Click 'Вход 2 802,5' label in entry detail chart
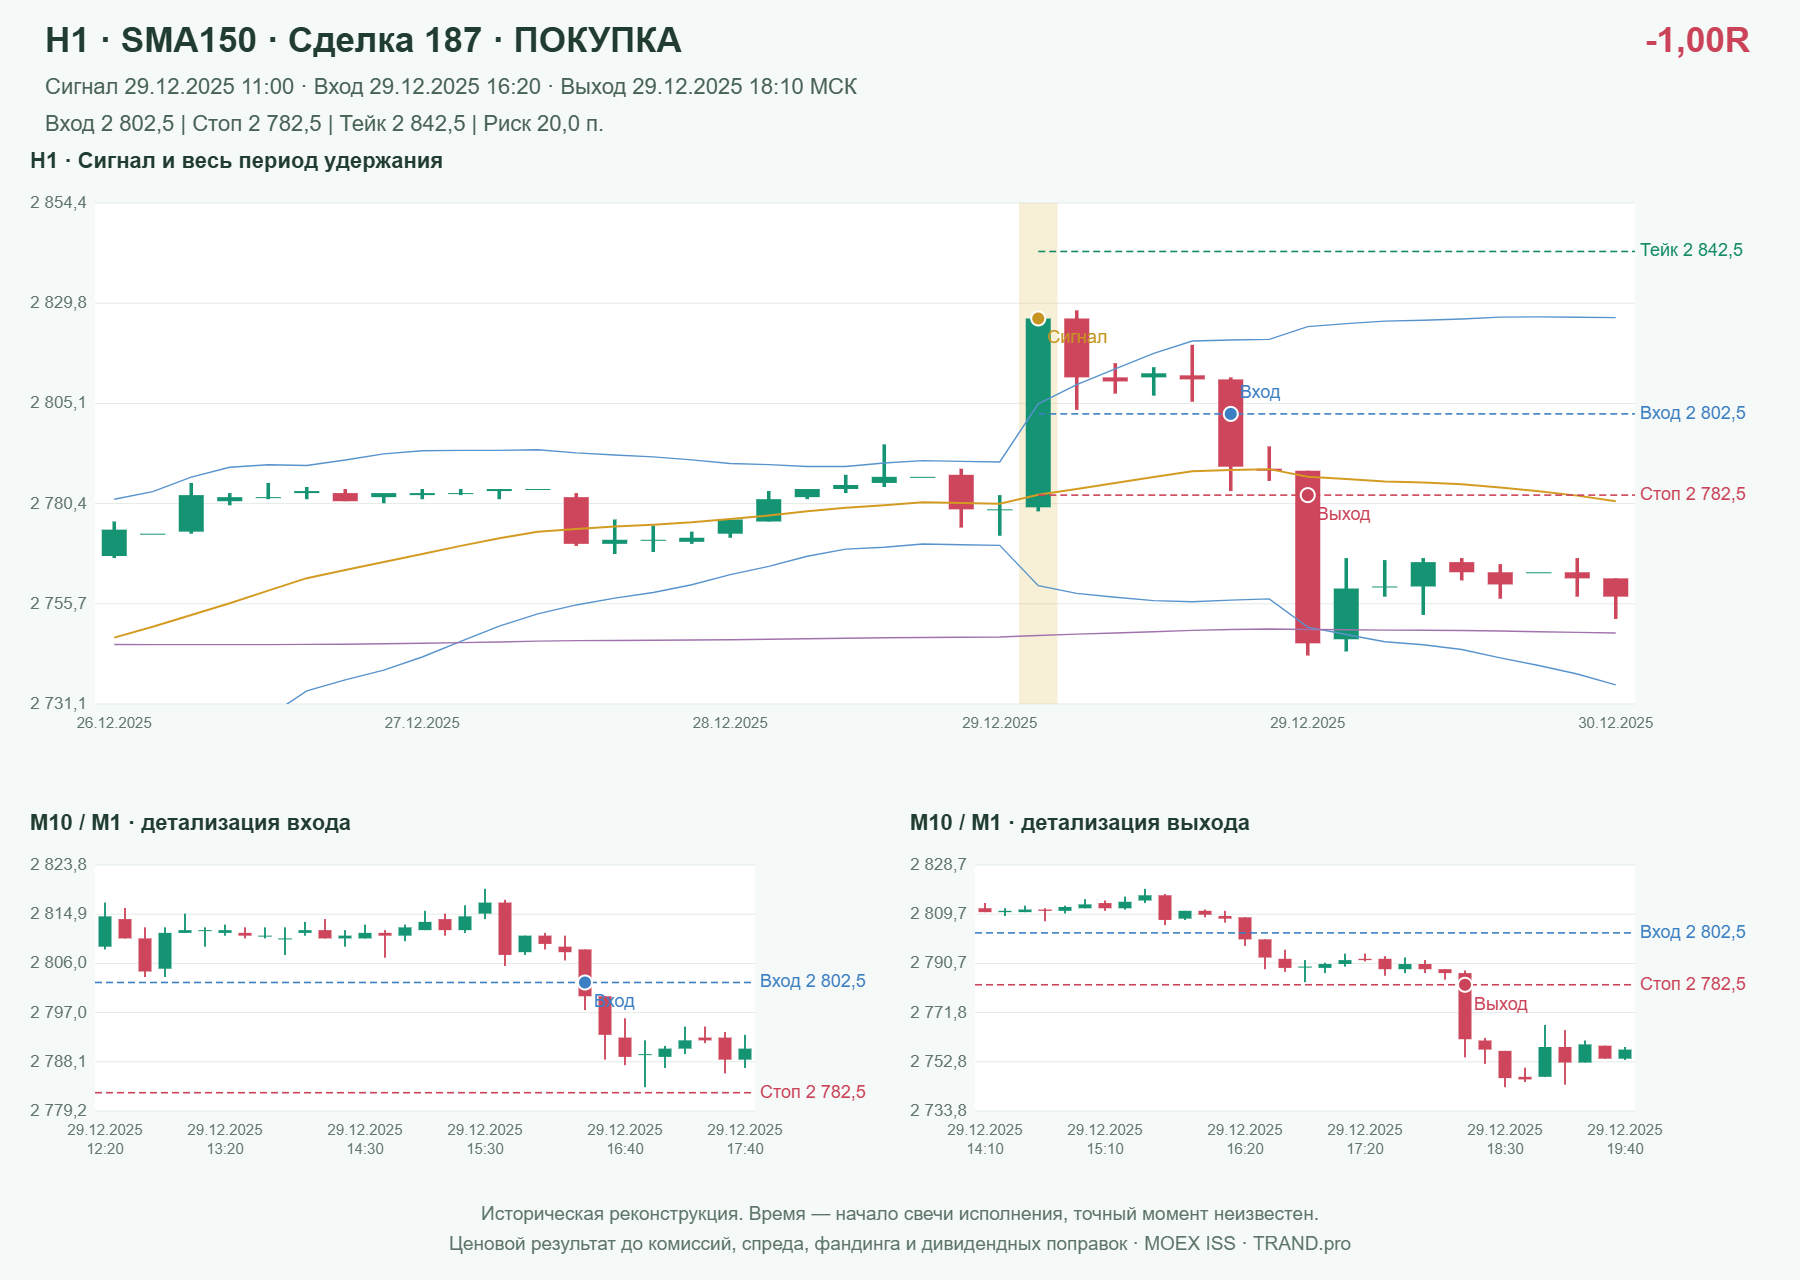The height and width of the screenshot is (1280, 1800). (812, 981)
